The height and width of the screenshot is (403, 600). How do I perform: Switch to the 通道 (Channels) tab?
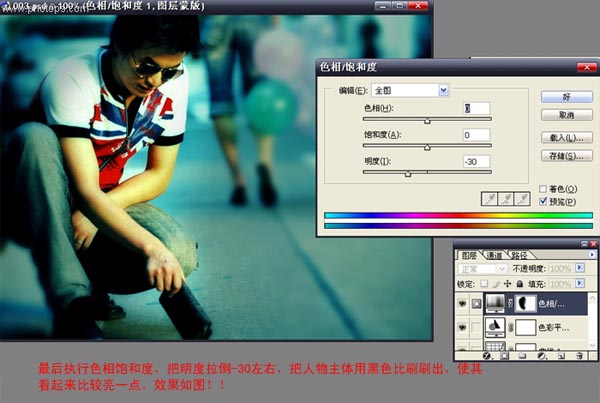point(495,255)
